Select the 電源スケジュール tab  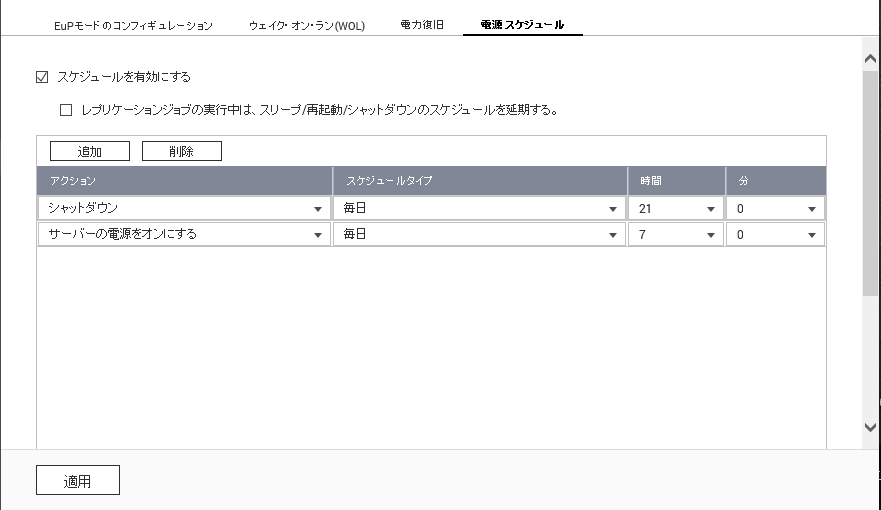click(522, 25)
